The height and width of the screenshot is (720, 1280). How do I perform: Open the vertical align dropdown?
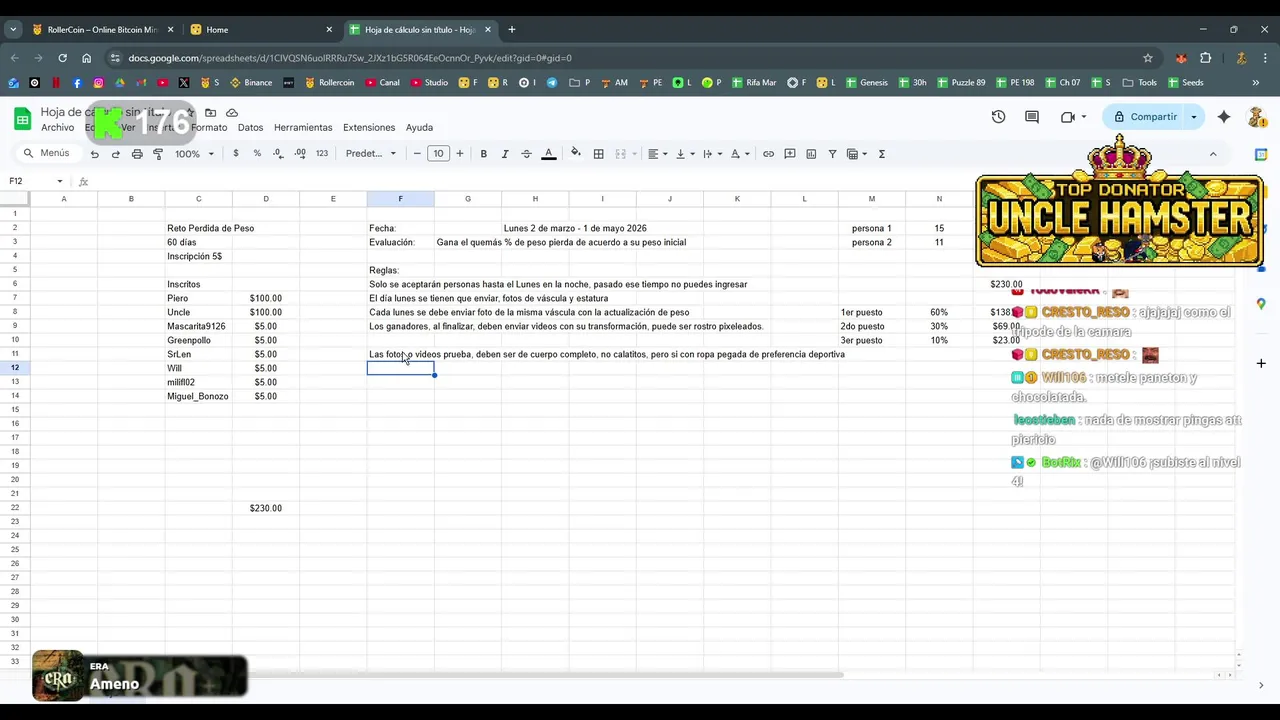pyautogui.click(x=685, y=154)
